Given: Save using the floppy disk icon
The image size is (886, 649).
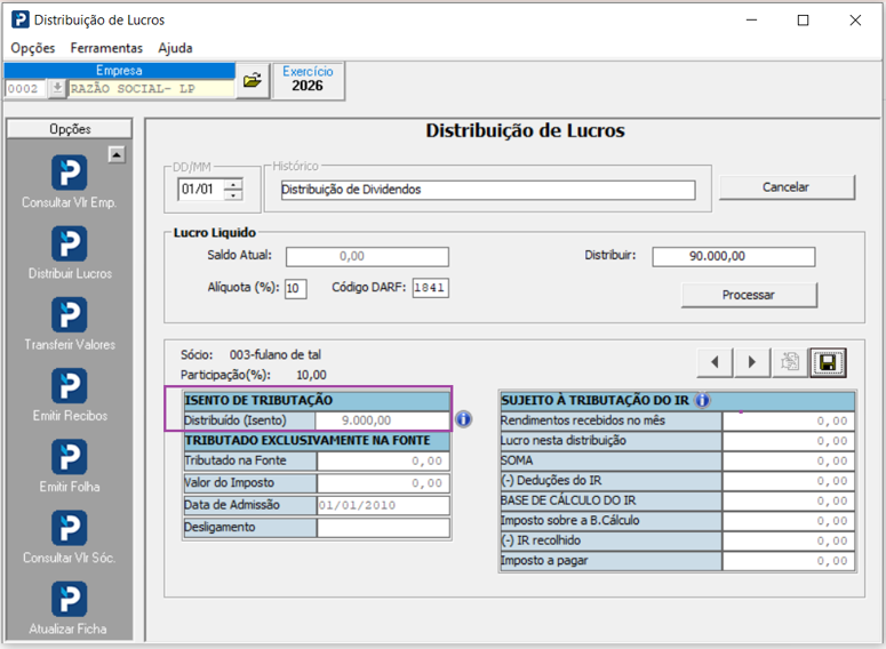Looking at the screenshot, I should (x=828, y=363).
